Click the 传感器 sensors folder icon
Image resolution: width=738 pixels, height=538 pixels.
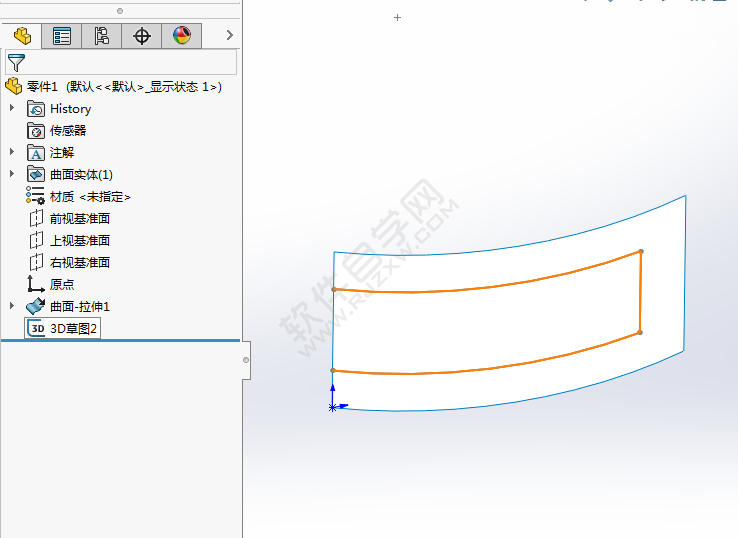pos(36,131)
